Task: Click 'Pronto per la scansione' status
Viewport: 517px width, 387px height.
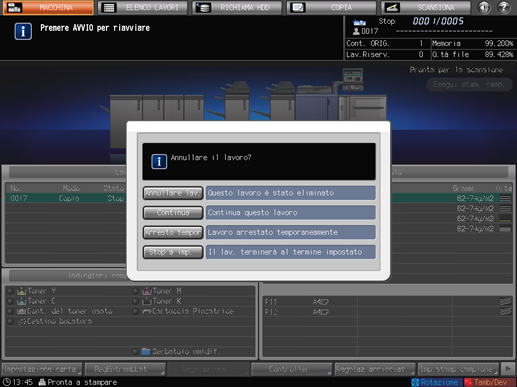Action: coord(456,70)
